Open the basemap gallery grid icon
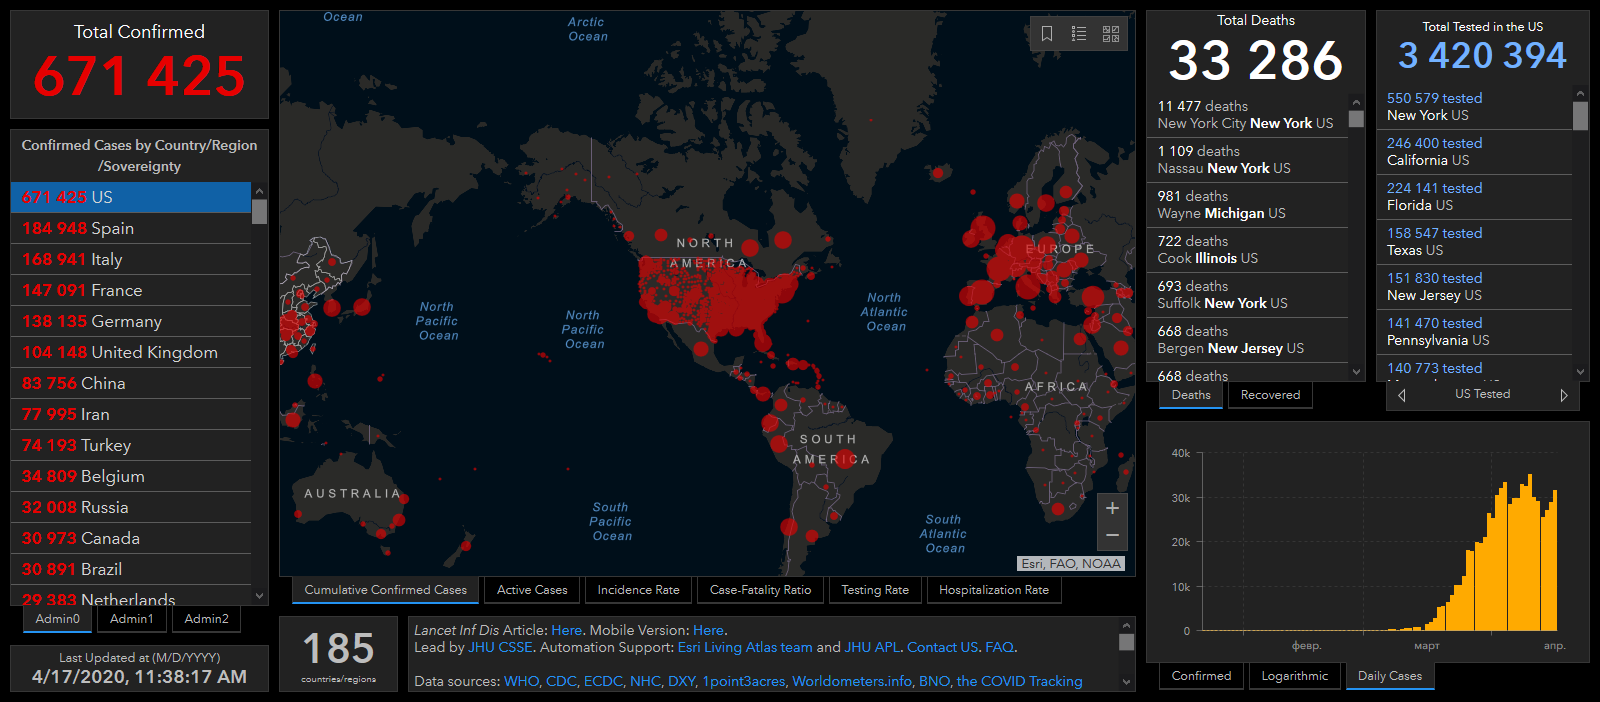The image size is (1600, 702). [x=1111, y=34]
